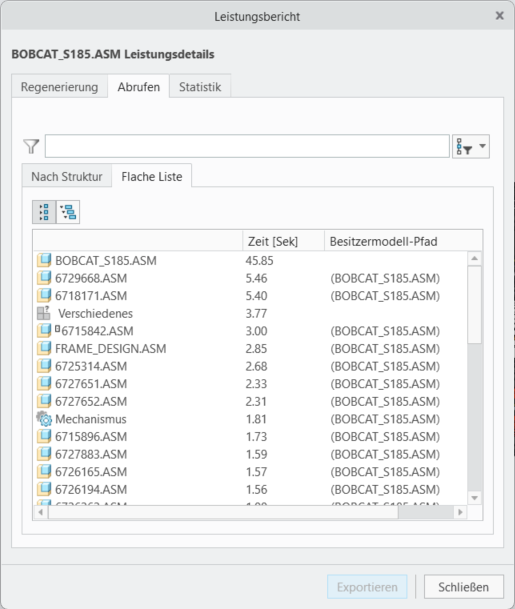515x609 pixels.
Task: Click the vertical scrollbar up arrow
Action: [474, 259]
